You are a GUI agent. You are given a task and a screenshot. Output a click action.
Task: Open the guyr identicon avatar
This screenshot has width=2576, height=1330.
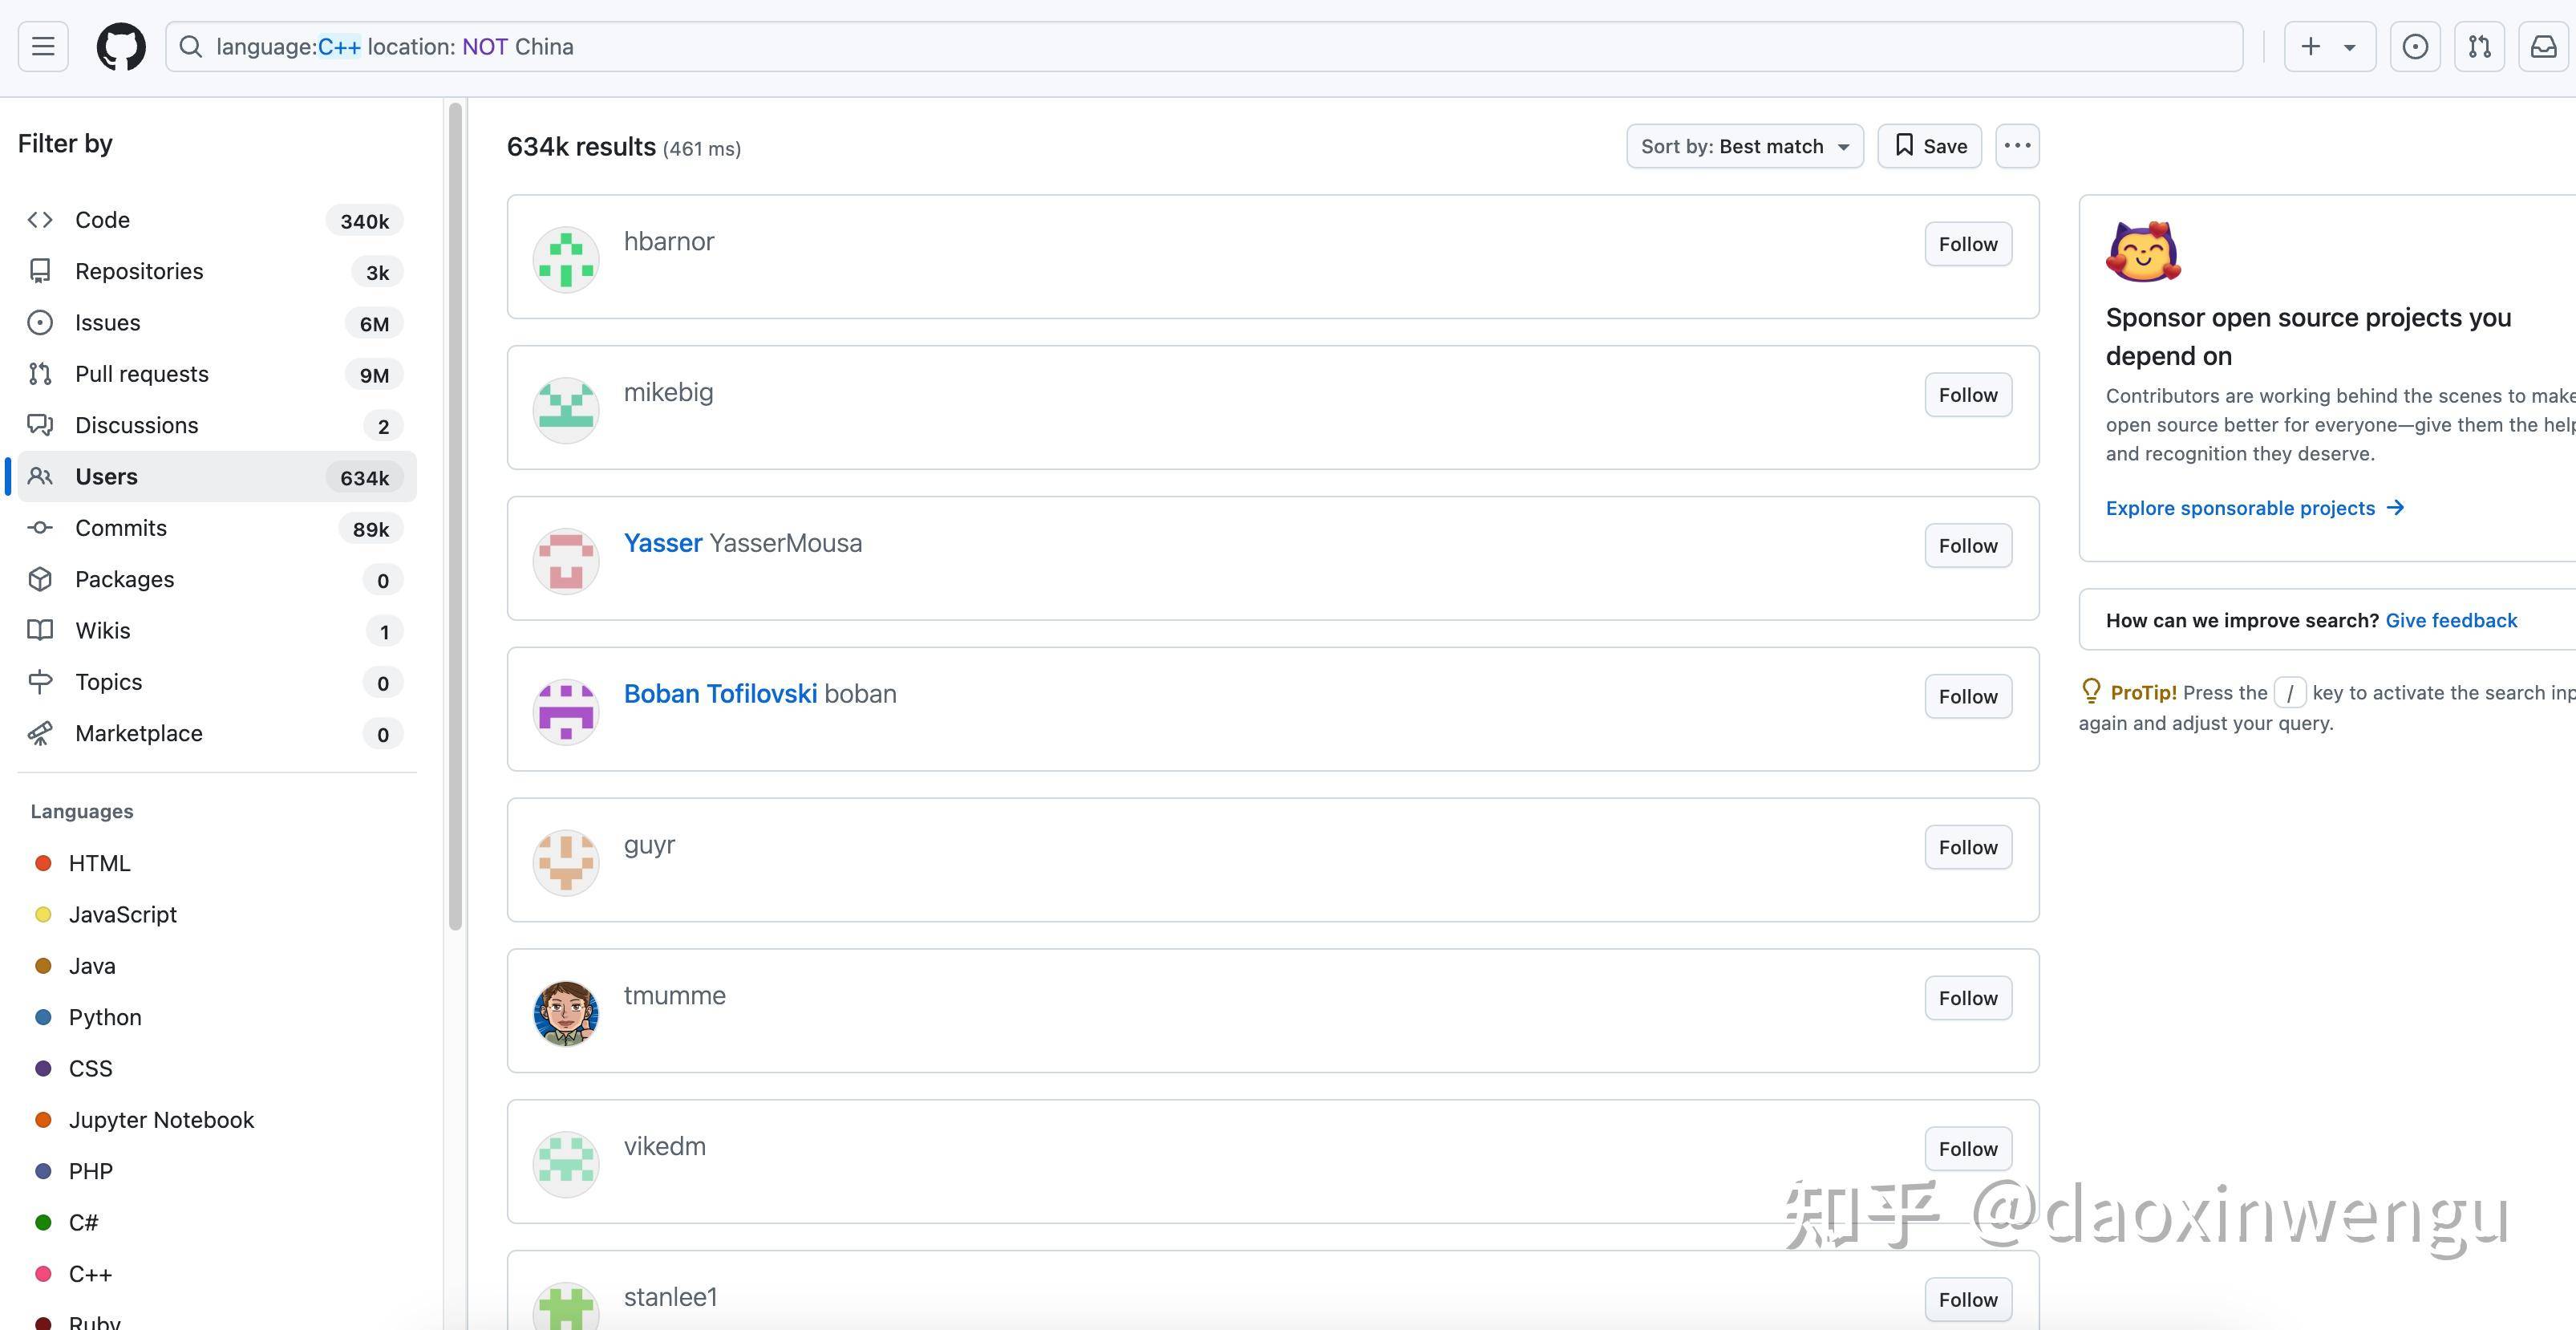tap(566, 863)
